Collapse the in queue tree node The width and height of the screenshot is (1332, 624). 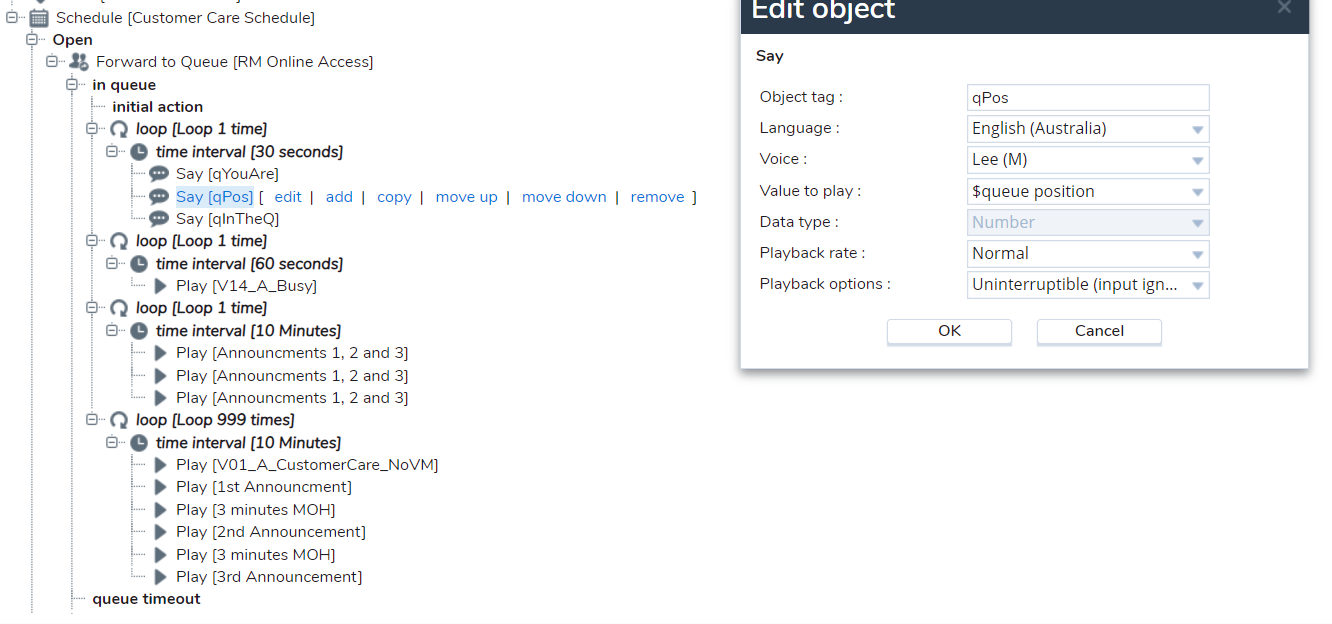72,85
